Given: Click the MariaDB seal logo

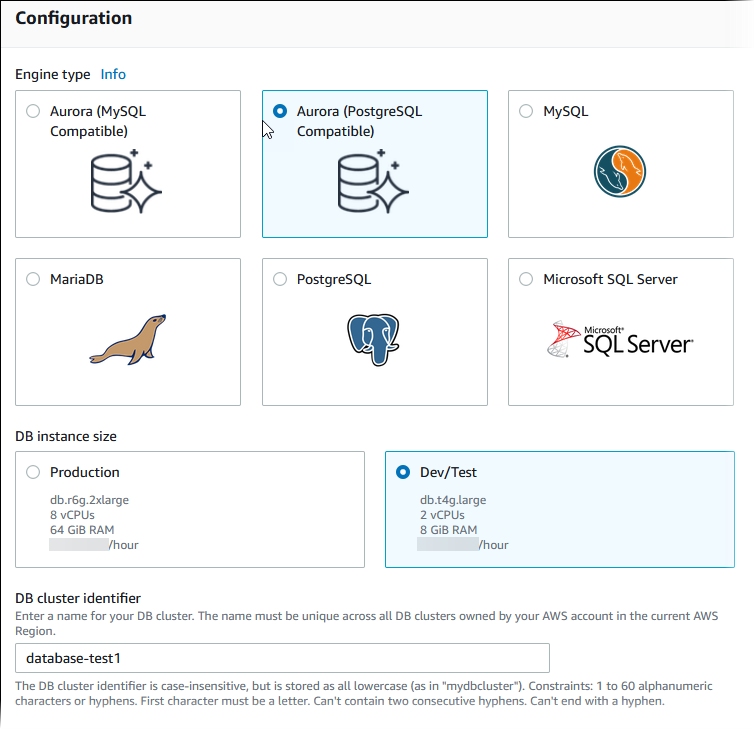Looking at the screenshot, I should (x=127, y=340).
